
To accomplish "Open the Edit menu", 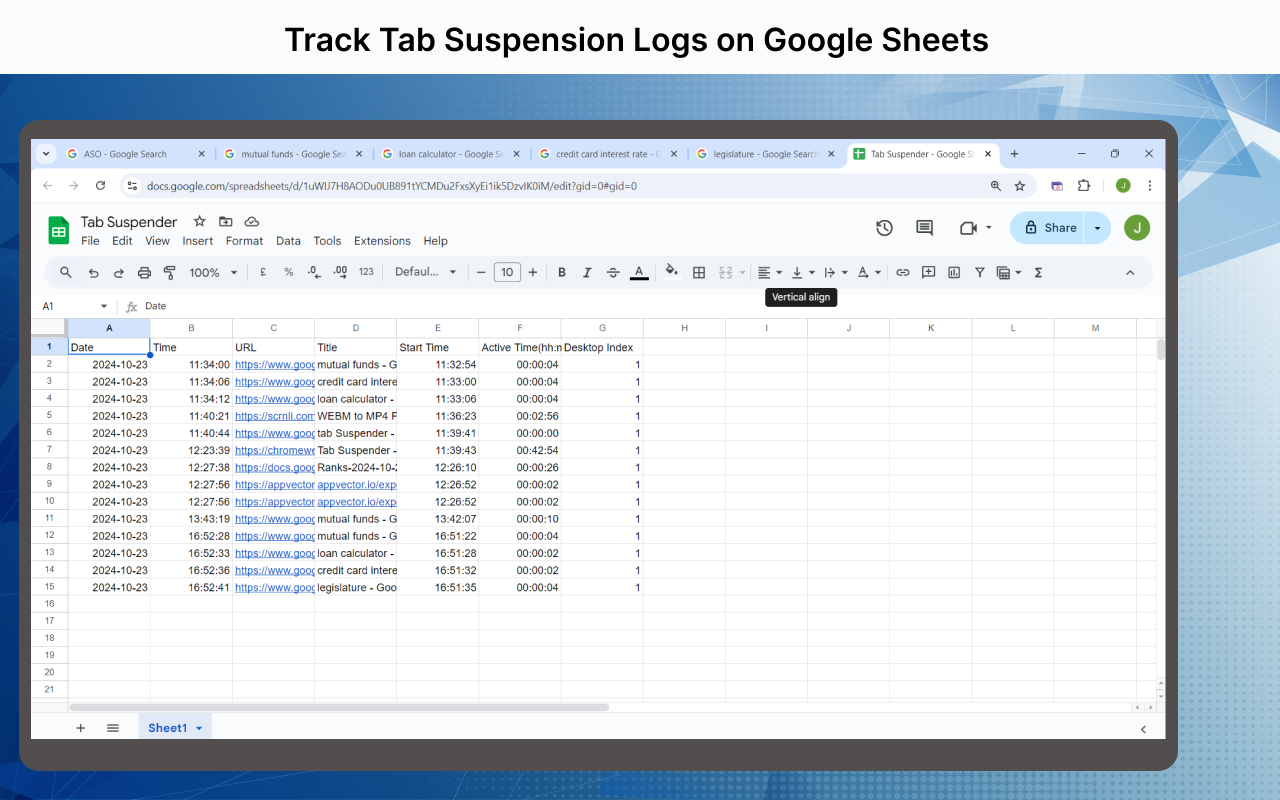I will [122, 241].
